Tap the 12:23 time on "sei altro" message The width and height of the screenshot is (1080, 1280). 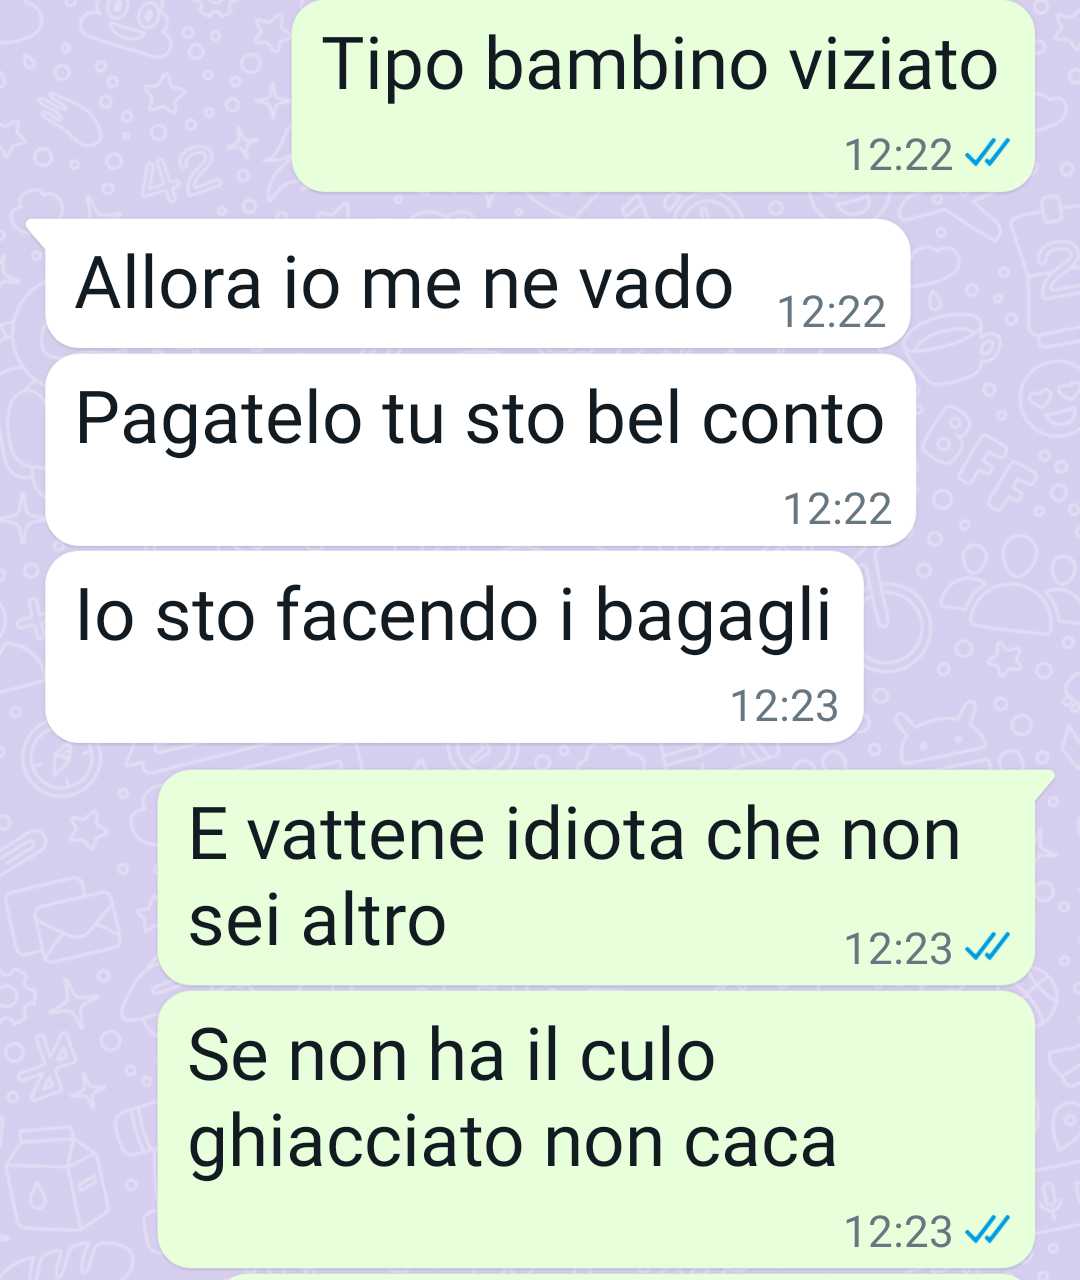tap(898, 948)
